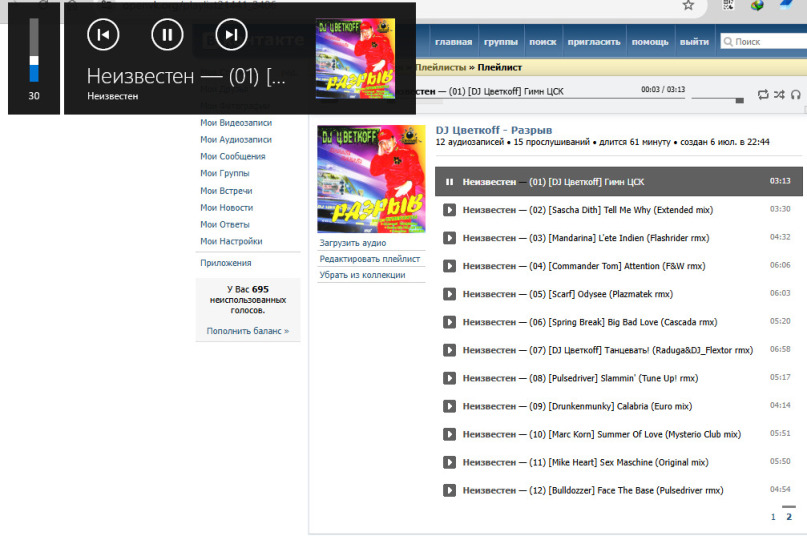Click Пополнить баланс link
807x536 pixels.
[x=248, y=331]
